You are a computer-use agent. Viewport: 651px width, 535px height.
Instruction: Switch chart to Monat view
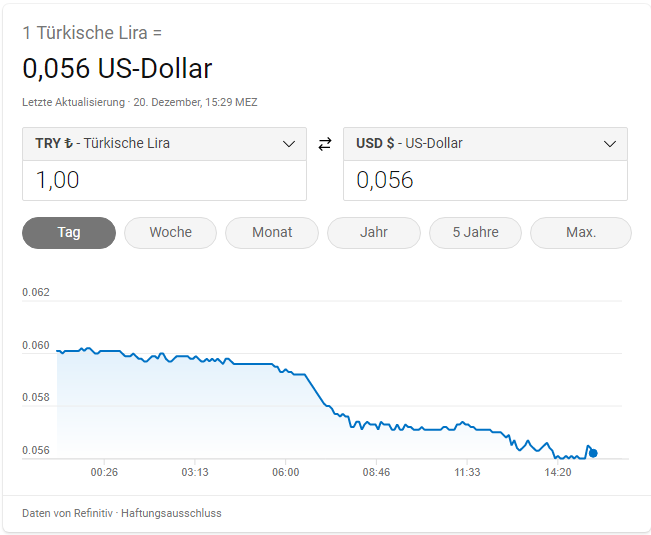[272, 232]
